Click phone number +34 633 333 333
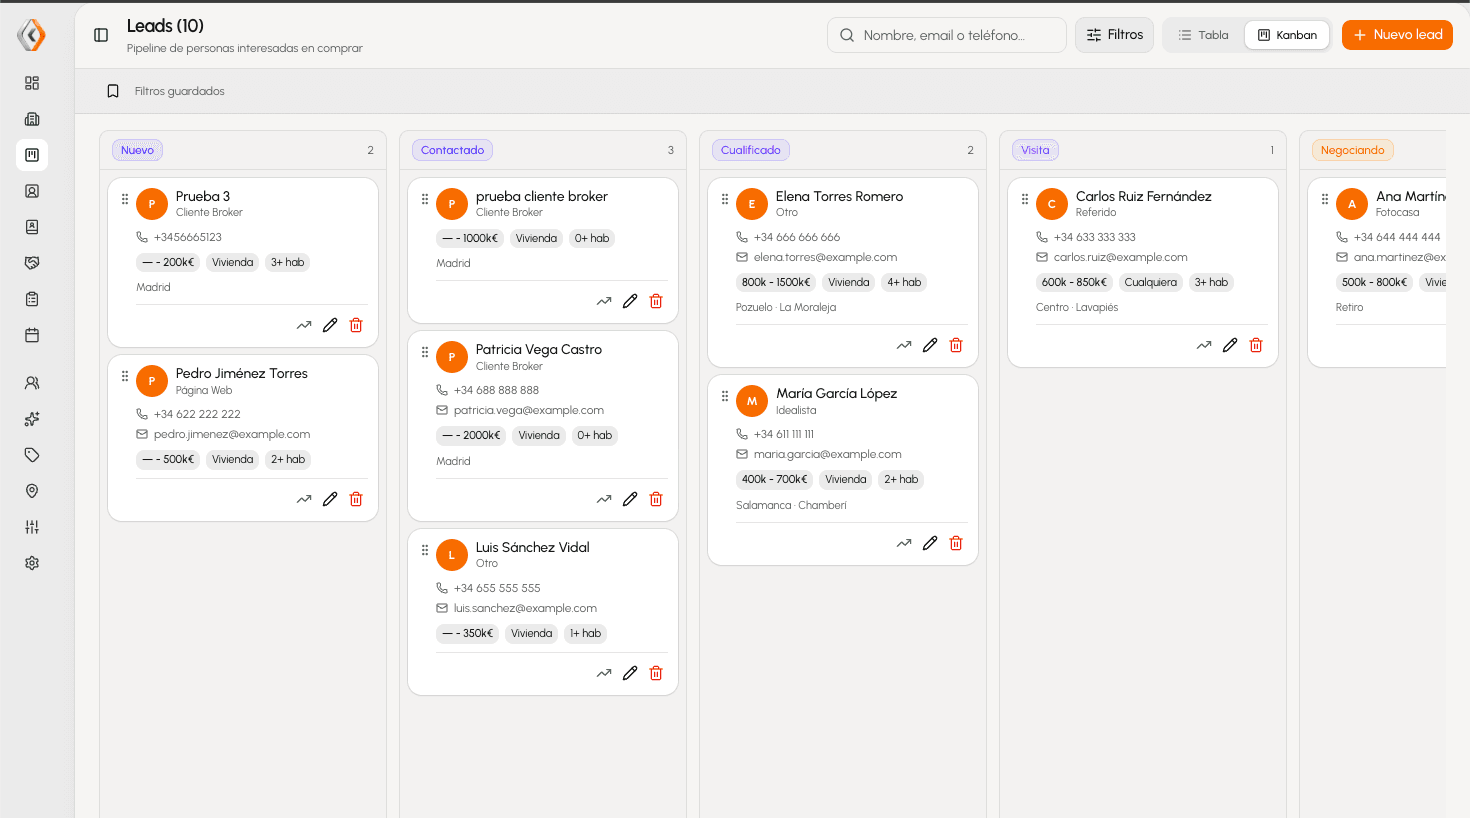The width and height of the screenshot is (1470, 818). click(x=1095, y=238)
